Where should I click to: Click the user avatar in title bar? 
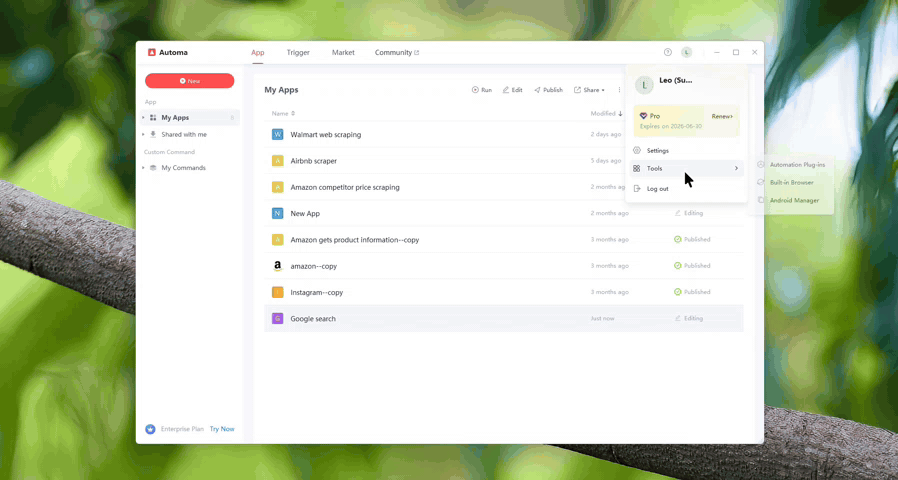pos(687,52)
